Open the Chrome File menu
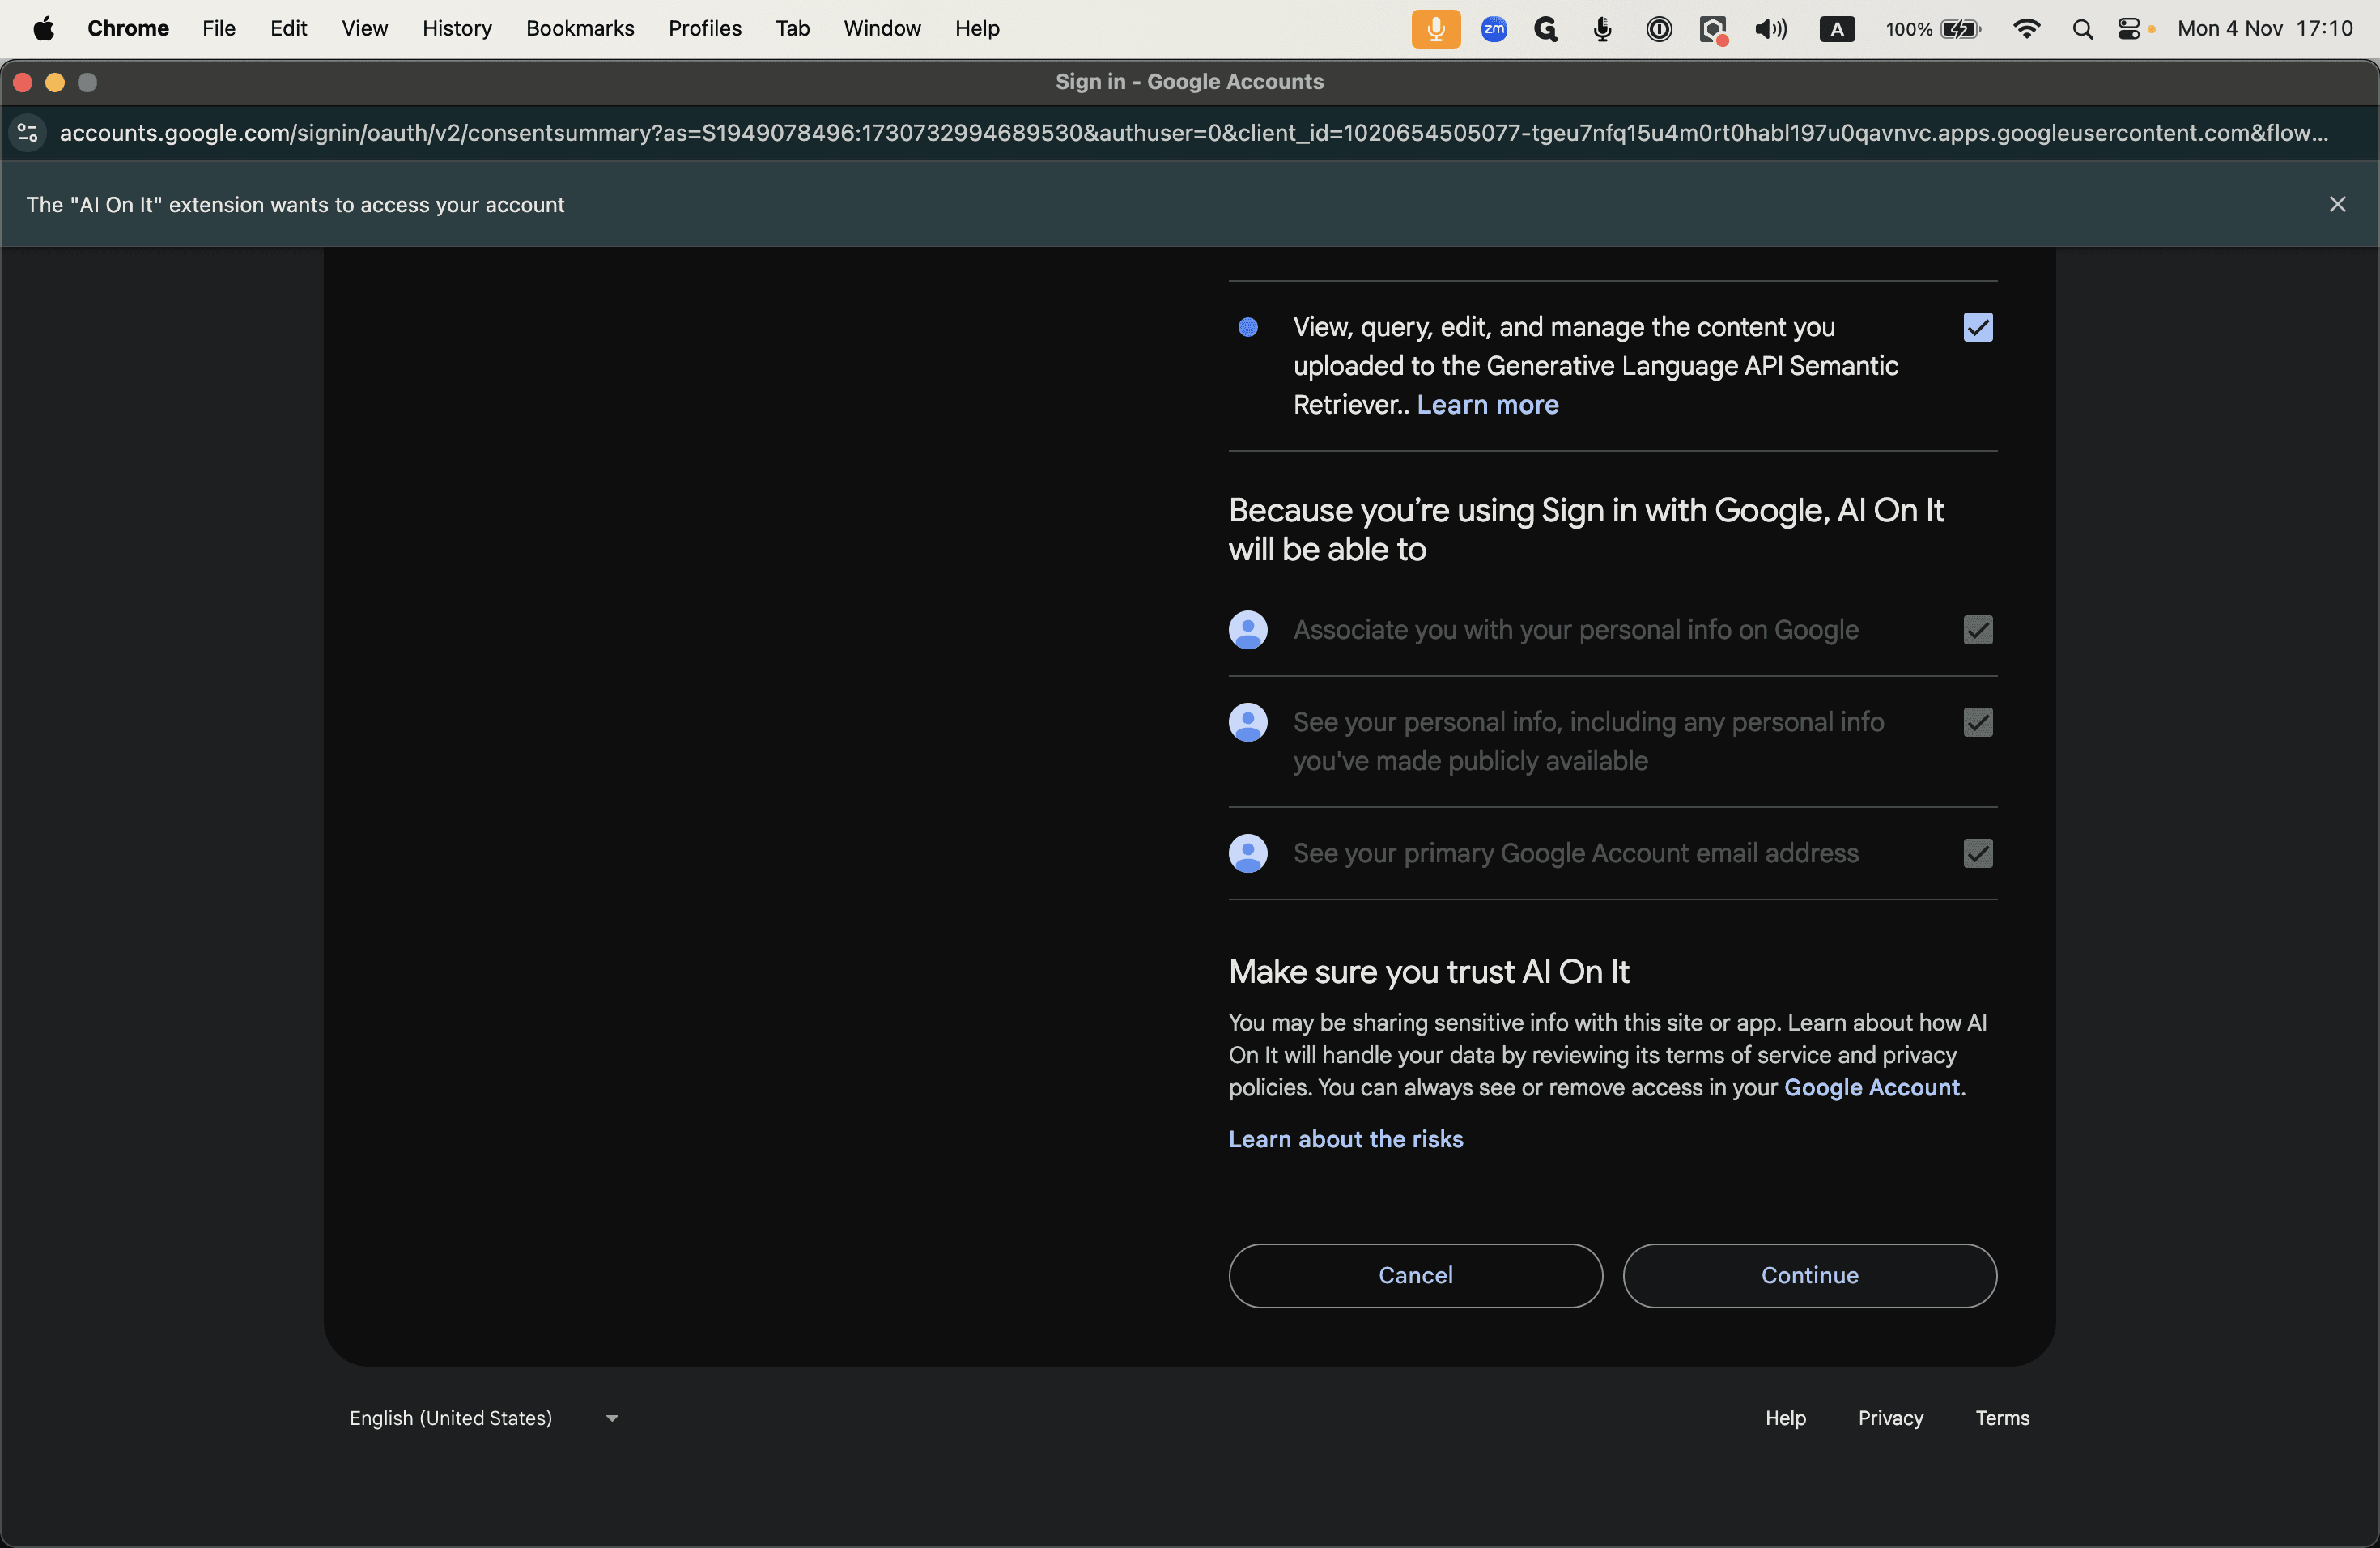The image size is (2380, 1548). (219, 29)
